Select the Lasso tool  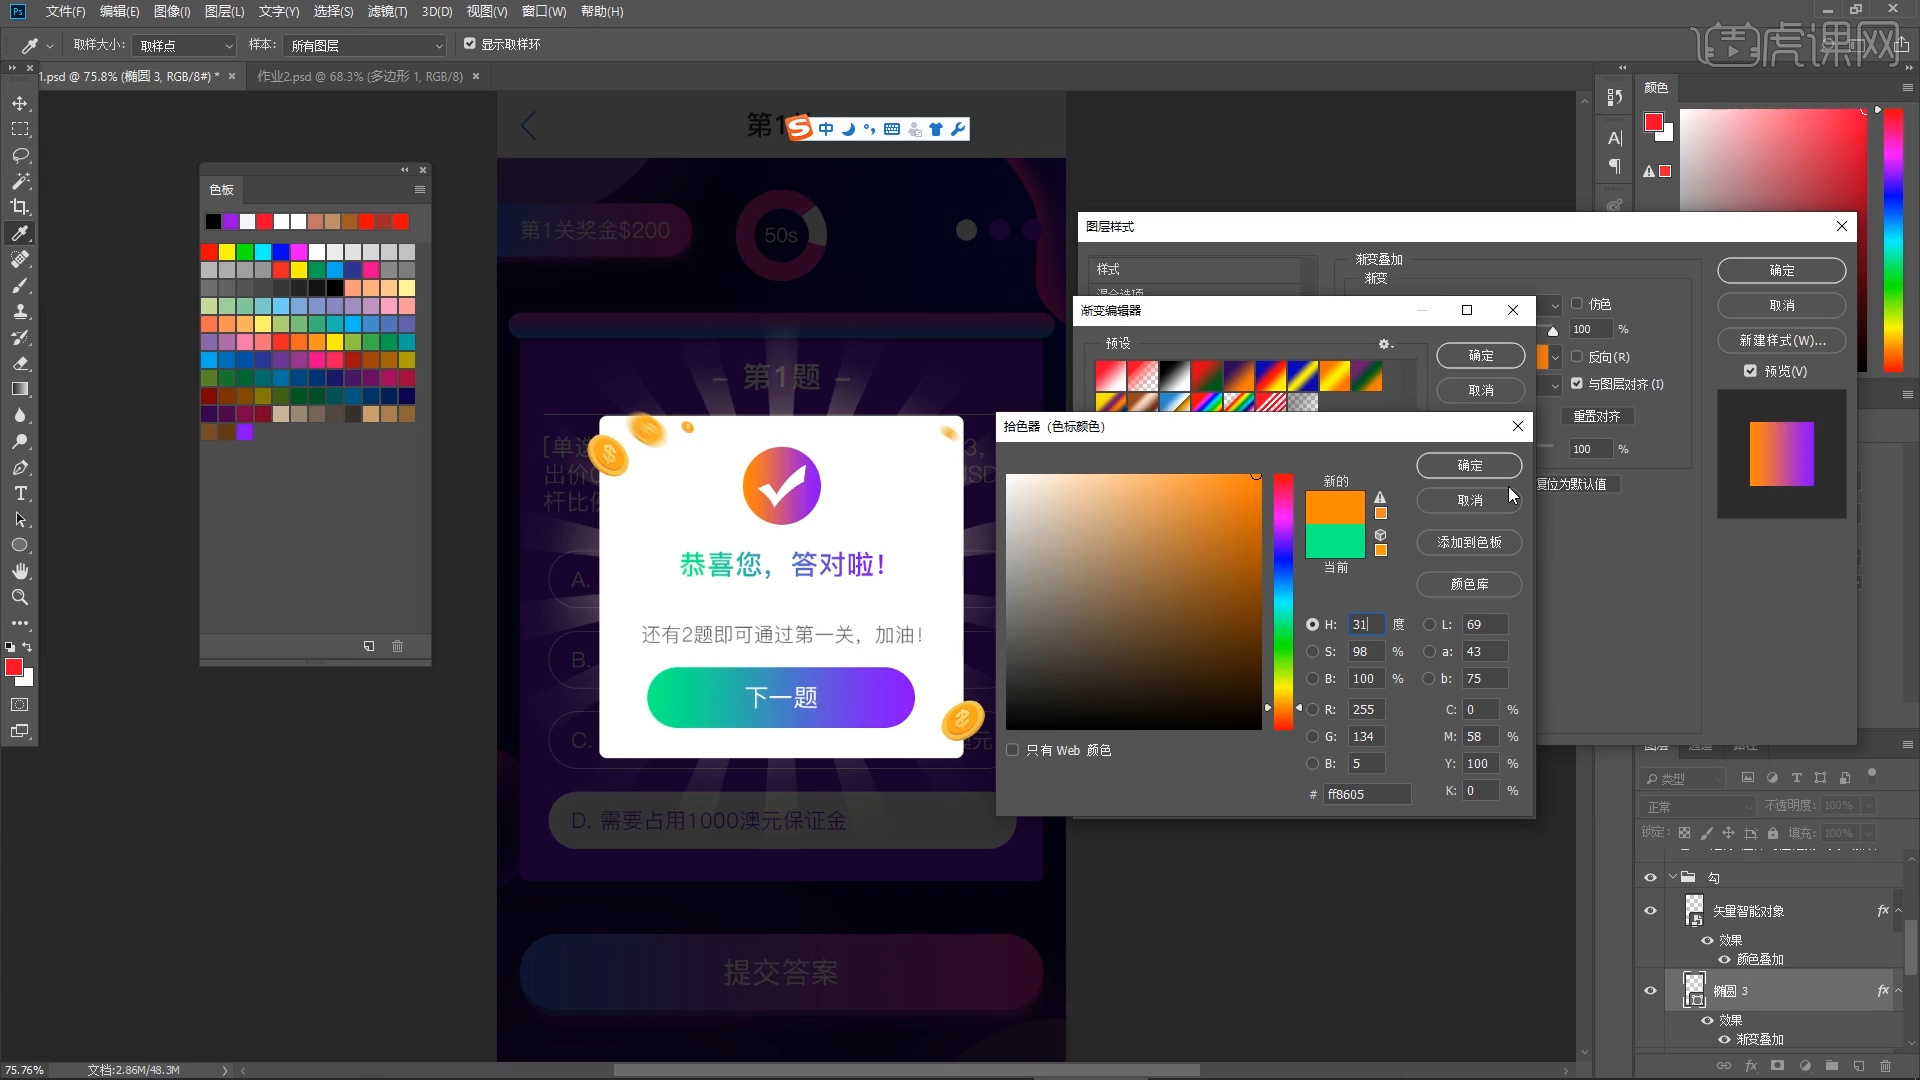point(20,156)
